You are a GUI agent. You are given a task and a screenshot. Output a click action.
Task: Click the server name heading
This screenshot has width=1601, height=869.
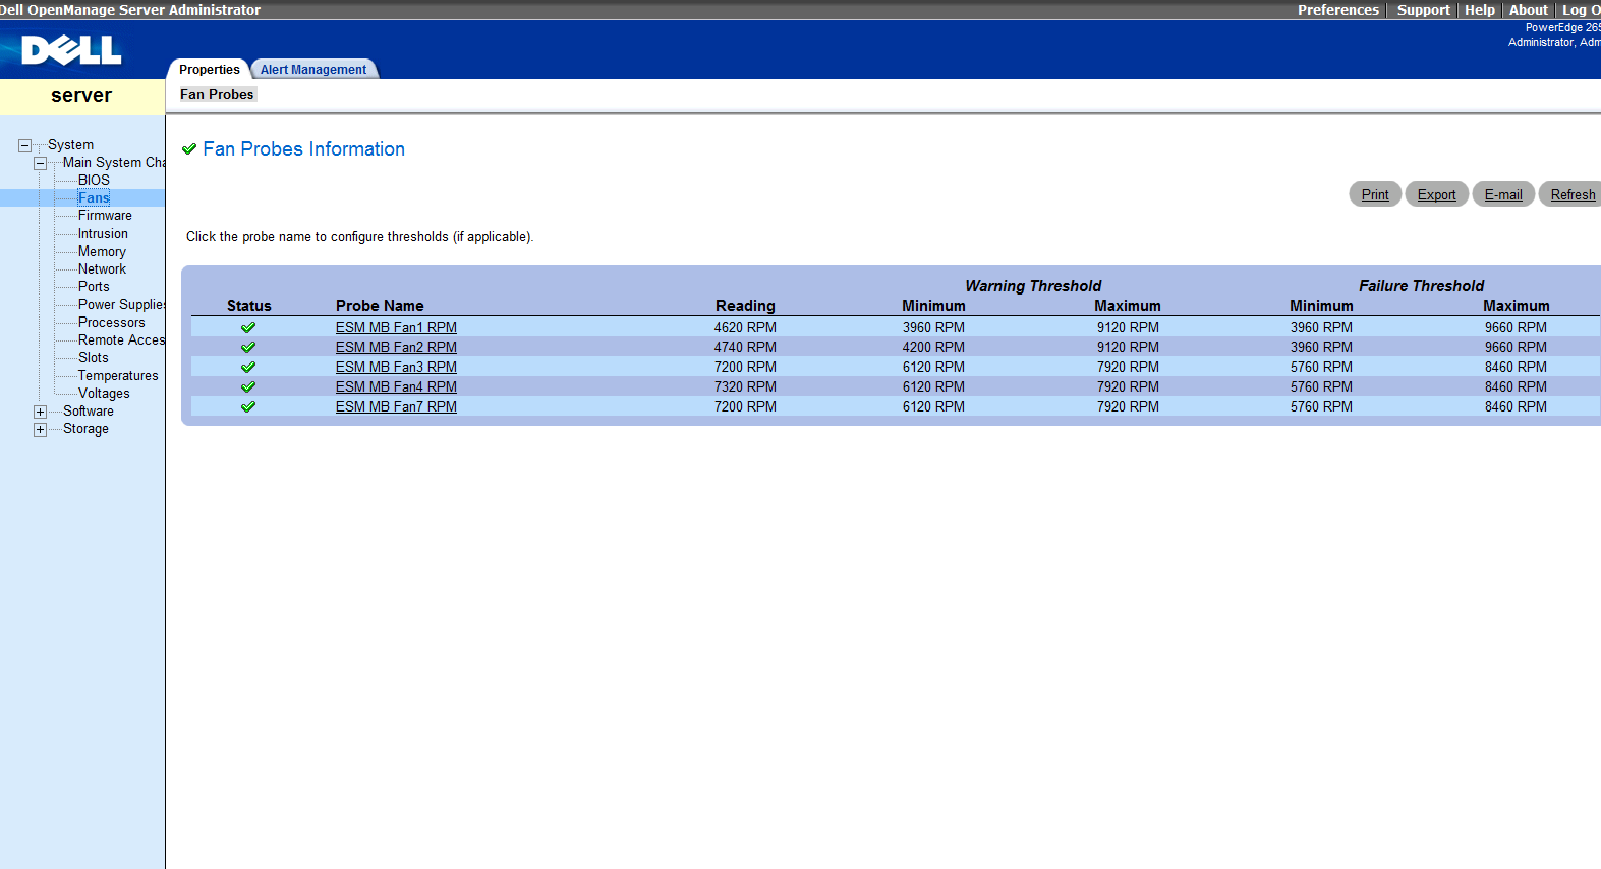click(82, 96)
